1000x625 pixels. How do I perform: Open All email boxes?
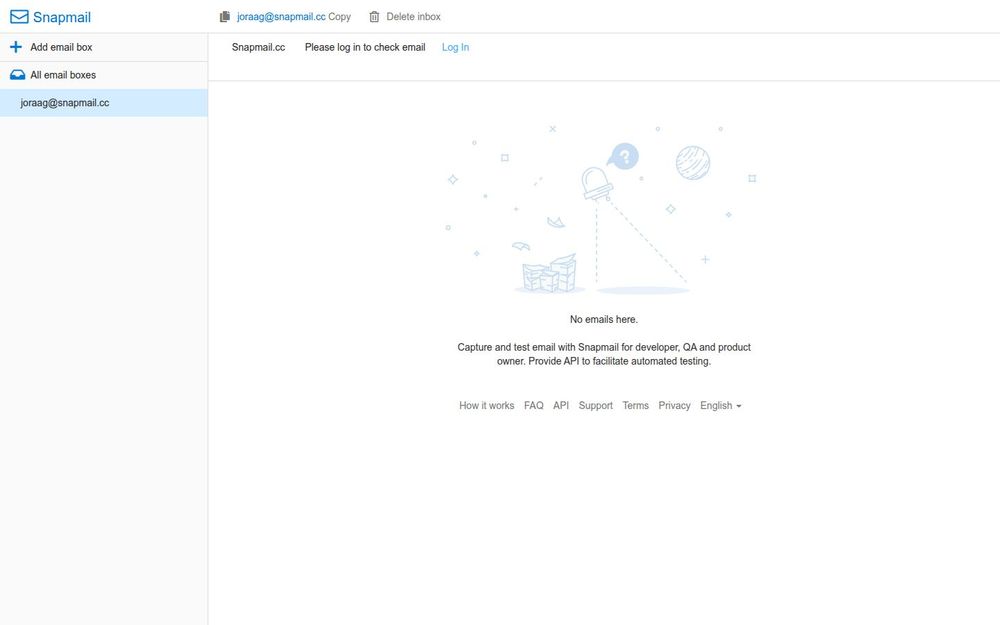point(63,75)
